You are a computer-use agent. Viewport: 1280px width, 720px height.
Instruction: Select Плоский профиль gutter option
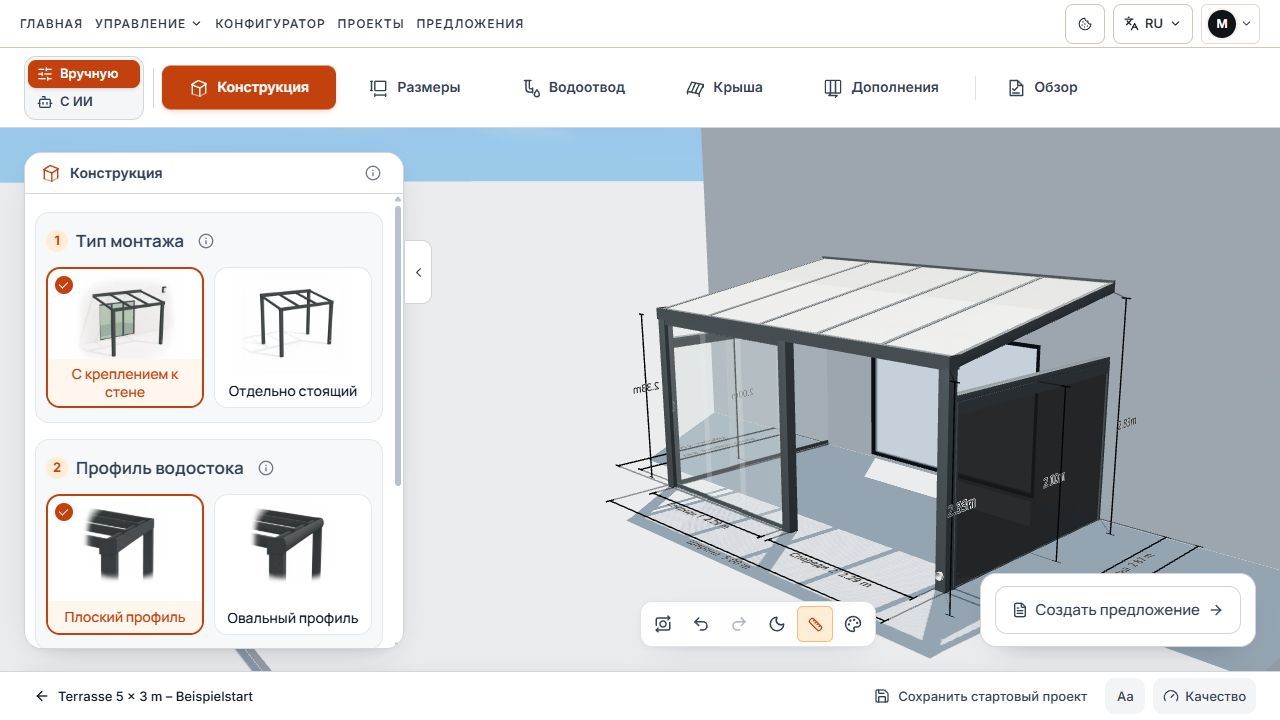[x=125, y=564]
